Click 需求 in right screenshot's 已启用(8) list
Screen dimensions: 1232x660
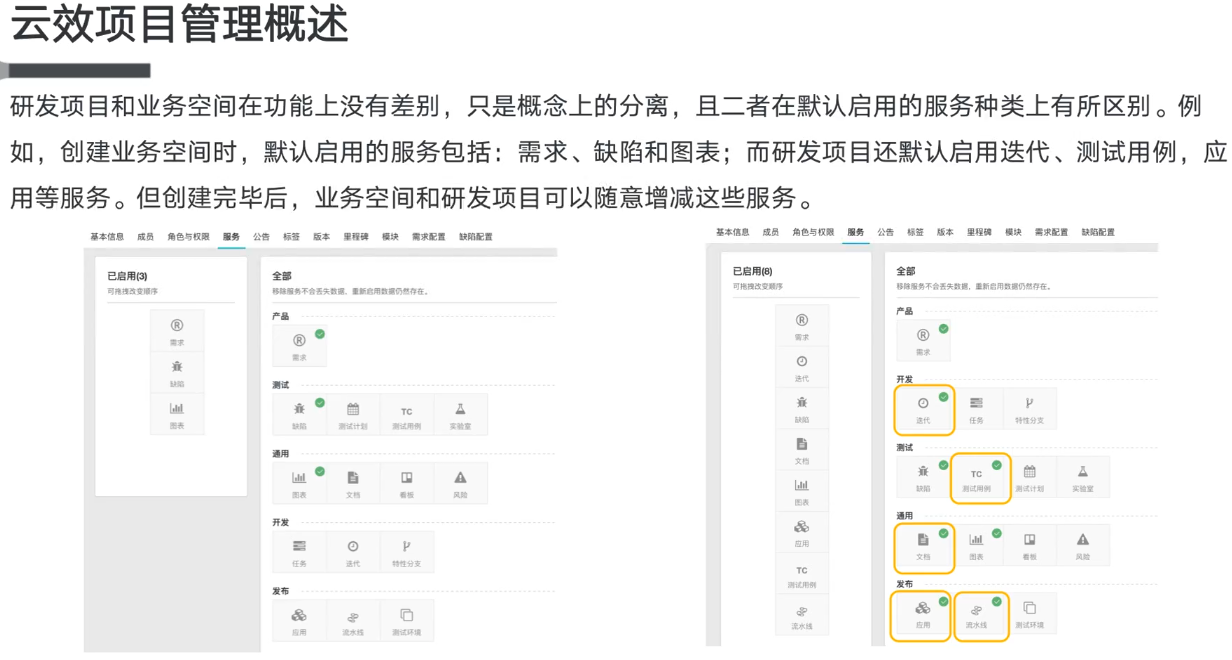pyautogui.click(x=802, y=326)
